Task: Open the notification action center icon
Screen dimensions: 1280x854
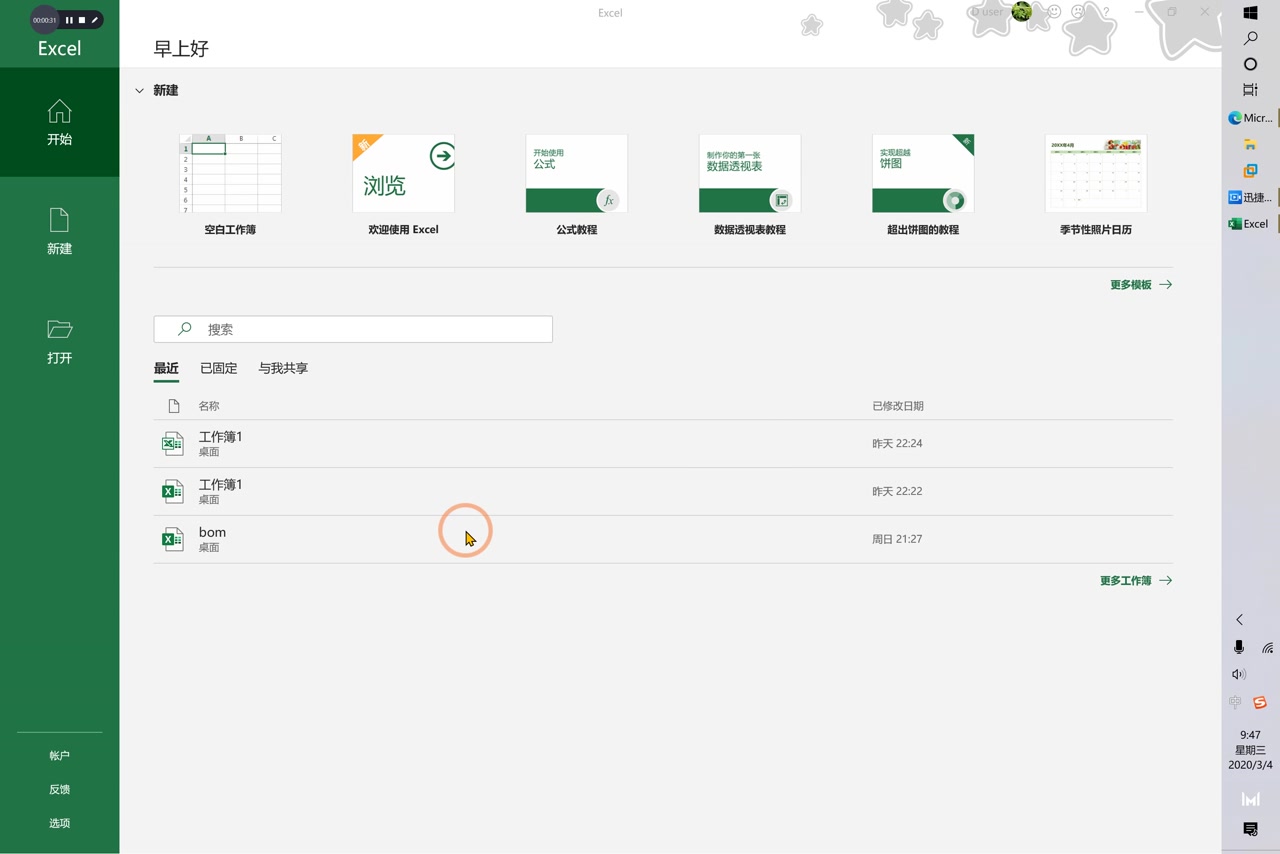Action: coord(1250,829)
